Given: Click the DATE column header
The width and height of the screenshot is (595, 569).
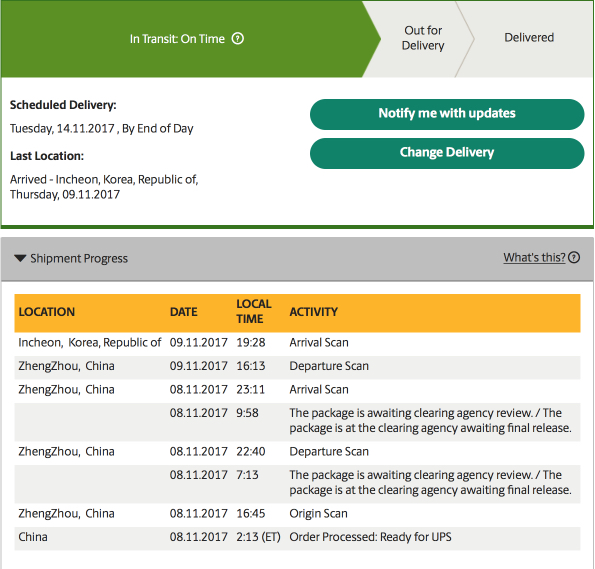Looking at the screenshot, I should (184, 312).
